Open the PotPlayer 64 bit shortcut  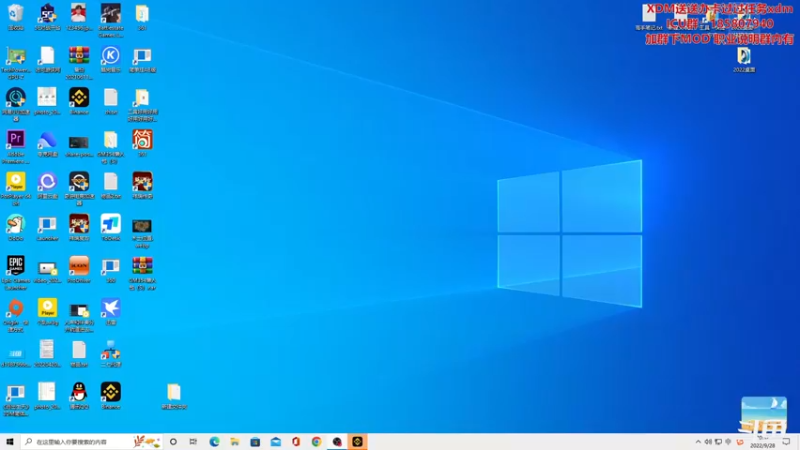tap(16, 182)
